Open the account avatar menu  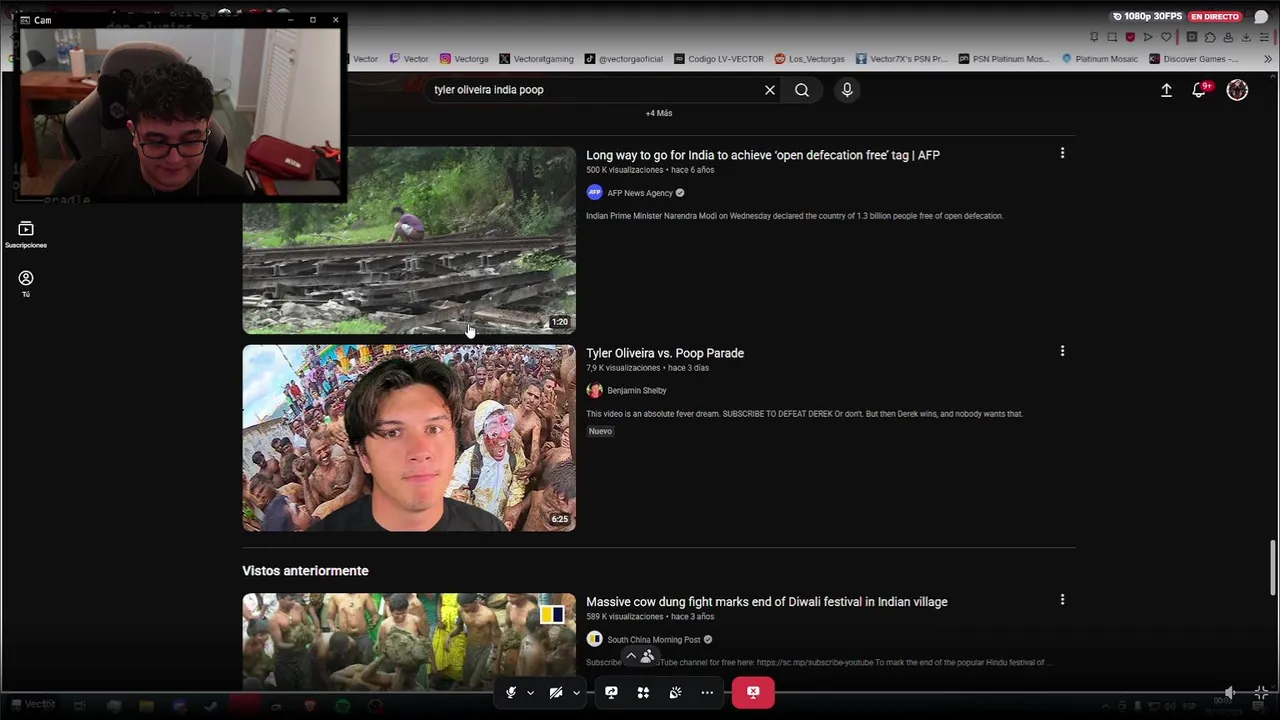point(1237,90)
